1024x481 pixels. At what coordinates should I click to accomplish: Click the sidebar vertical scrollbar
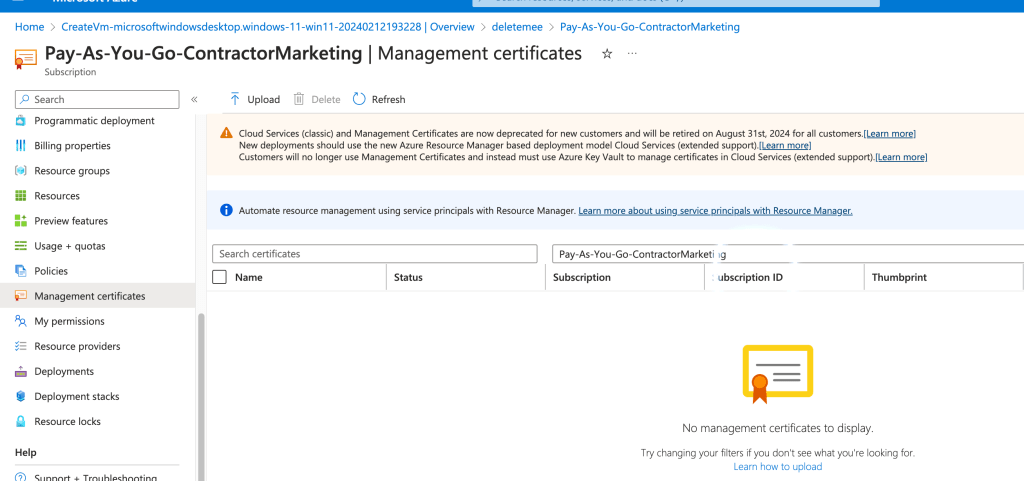[x=201, y=397]
